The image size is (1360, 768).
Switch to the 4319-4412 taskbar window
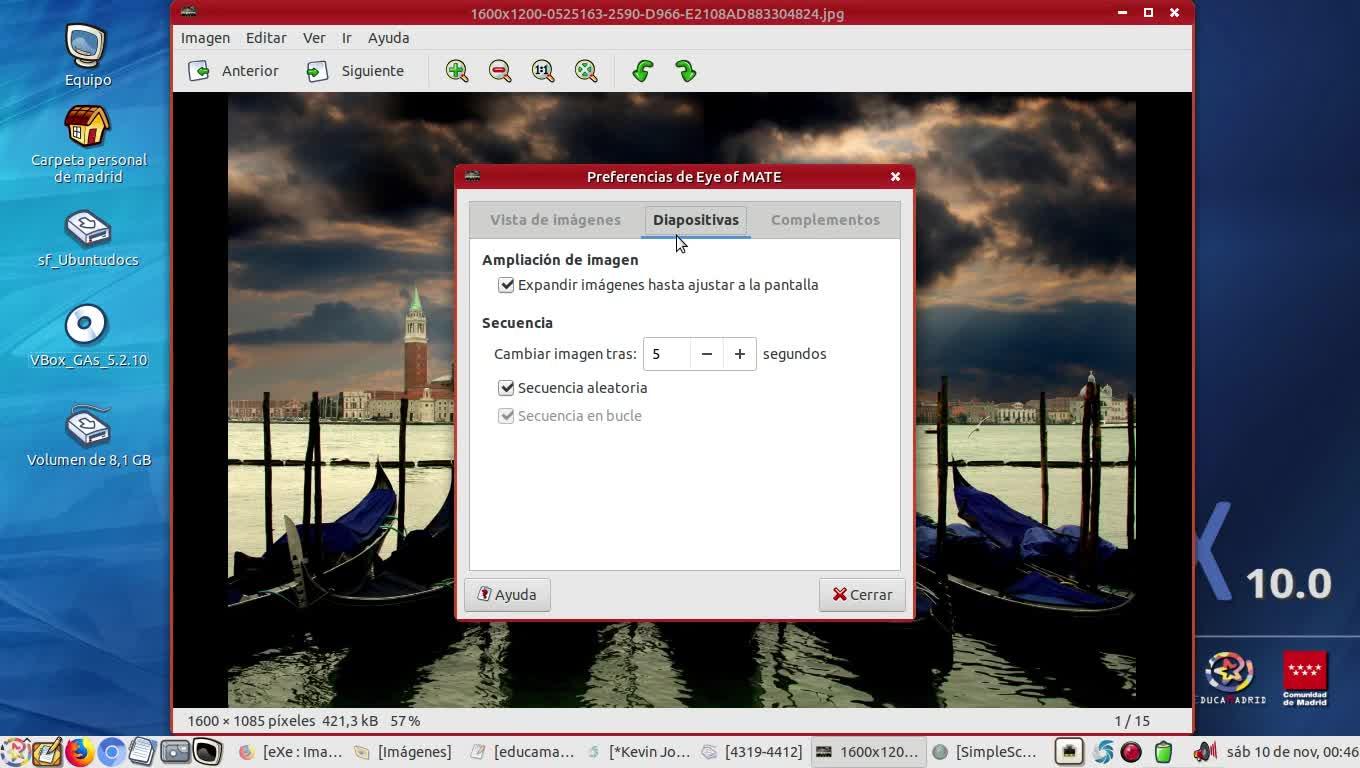(752, 752)
